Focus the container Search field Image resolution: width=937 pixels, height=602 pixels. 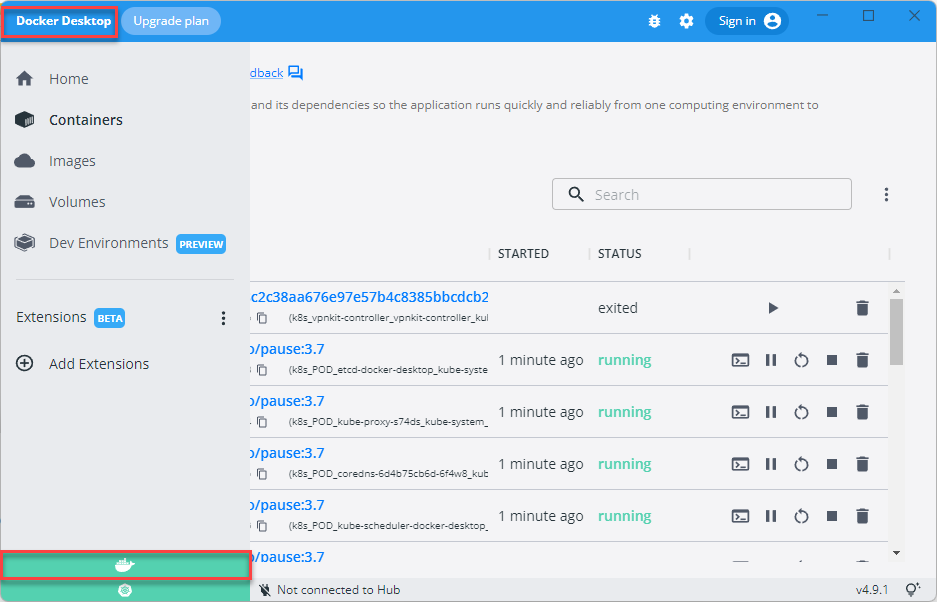tap(702, 194)
